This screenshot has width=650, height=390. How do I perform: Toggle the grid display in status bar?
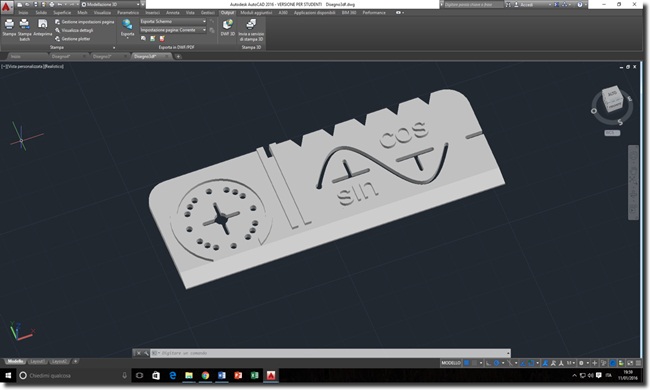click(466, 363)
